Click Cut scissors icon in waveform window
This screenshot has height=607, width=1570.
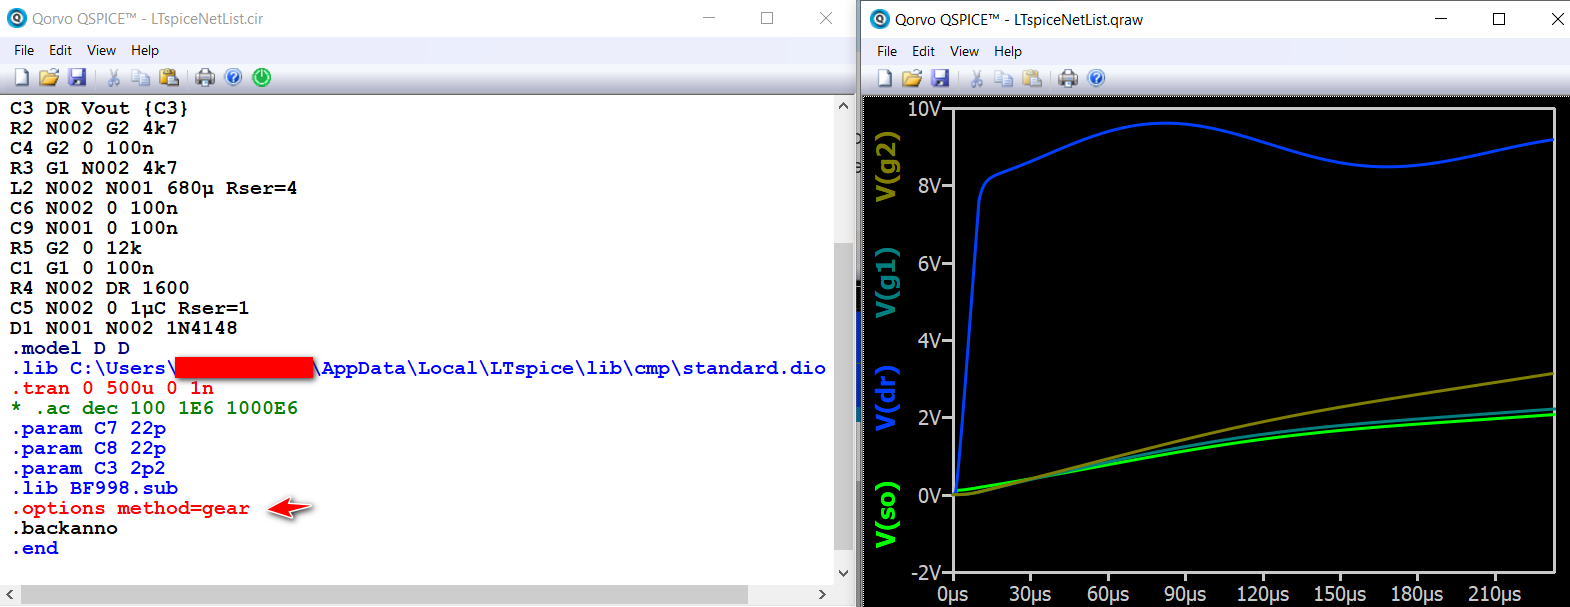click(x=976, y=78)
